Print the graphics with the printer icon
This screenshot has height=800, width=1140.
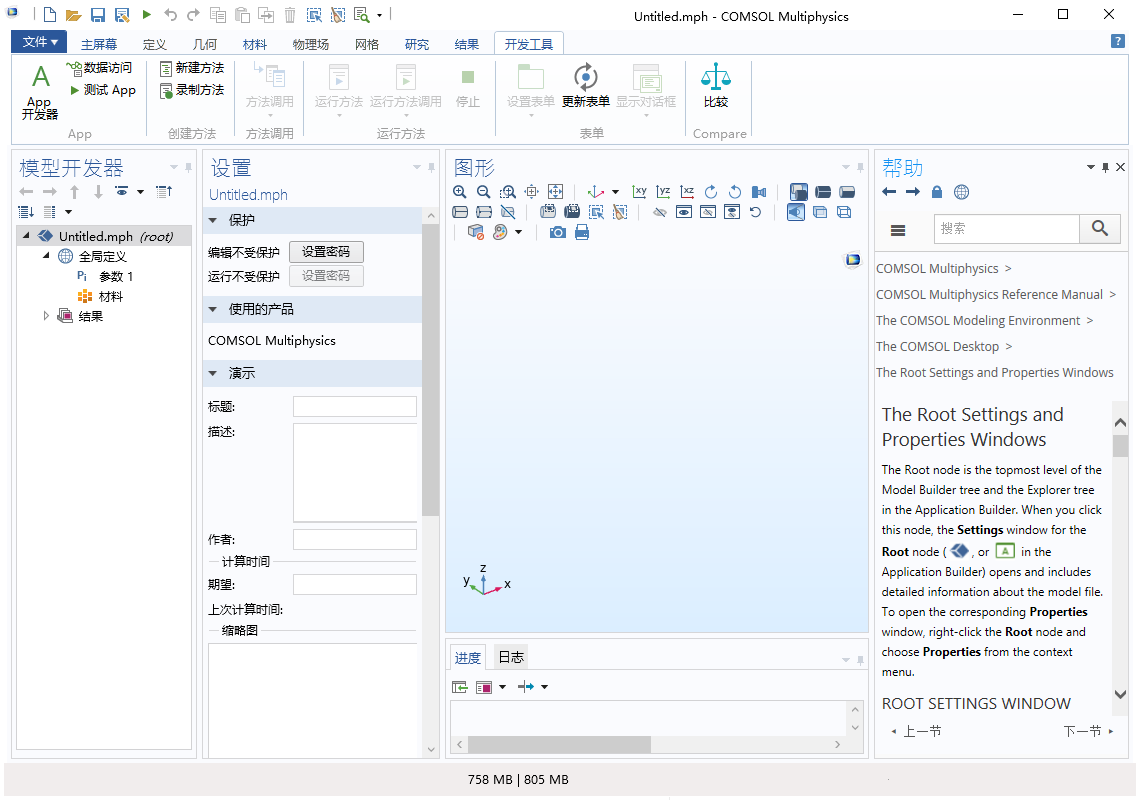tap(582, 233)
